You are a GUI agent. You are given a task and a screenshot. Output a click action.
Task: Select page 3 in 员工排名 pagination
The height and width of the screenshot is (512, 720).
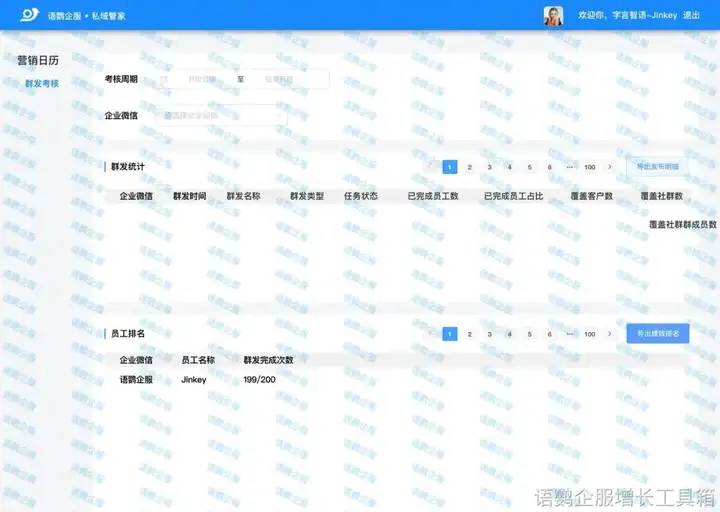pos(489,334)
